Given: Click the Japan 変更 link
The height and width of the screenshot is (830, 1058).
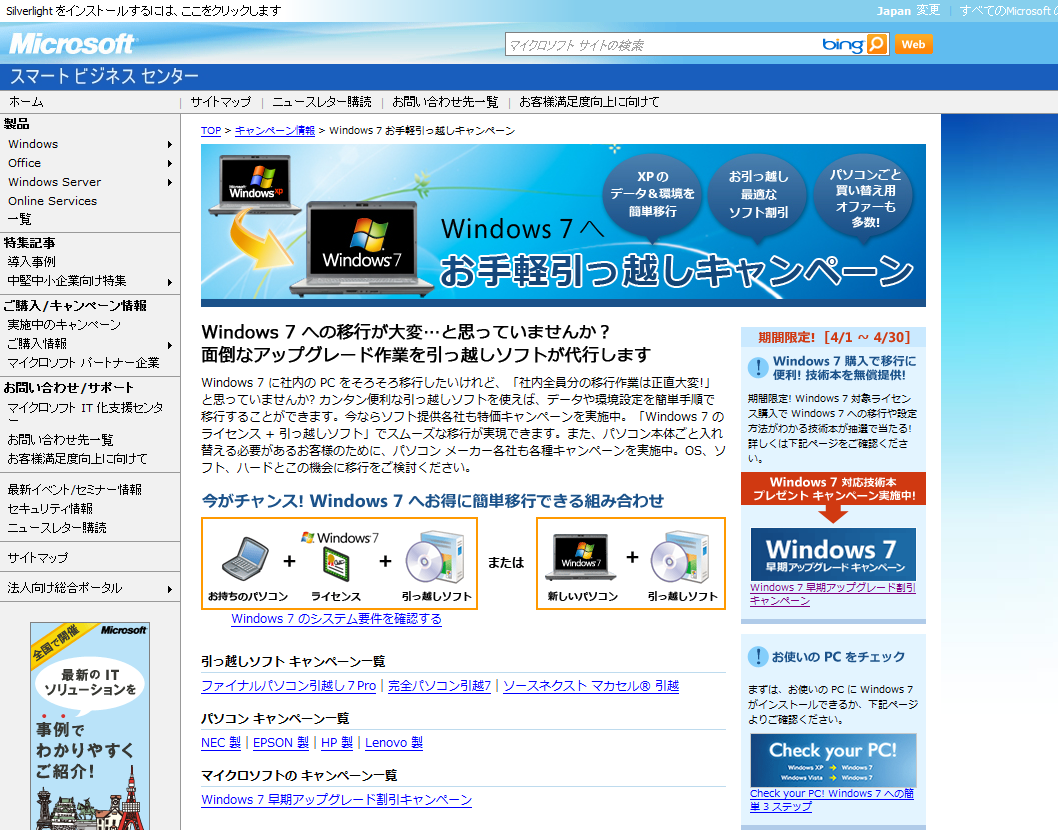Looking at the screenshot, I should click(x=908, y=11).
